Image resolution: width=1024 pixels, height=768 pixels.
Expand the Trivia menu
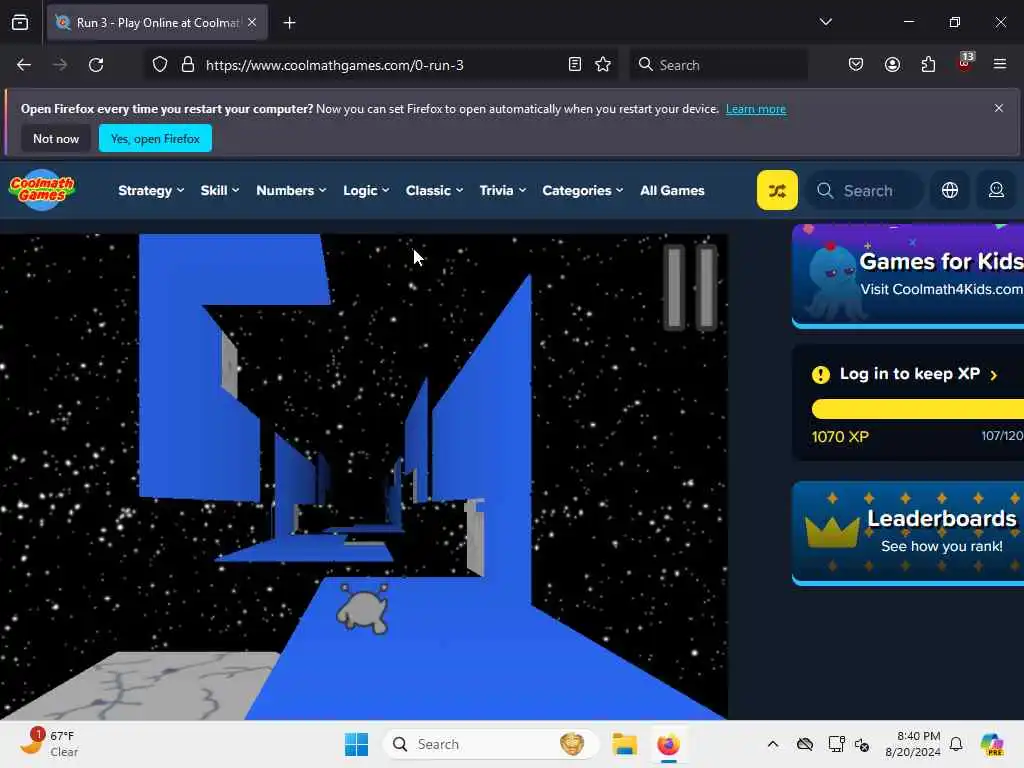coord(502,191)
